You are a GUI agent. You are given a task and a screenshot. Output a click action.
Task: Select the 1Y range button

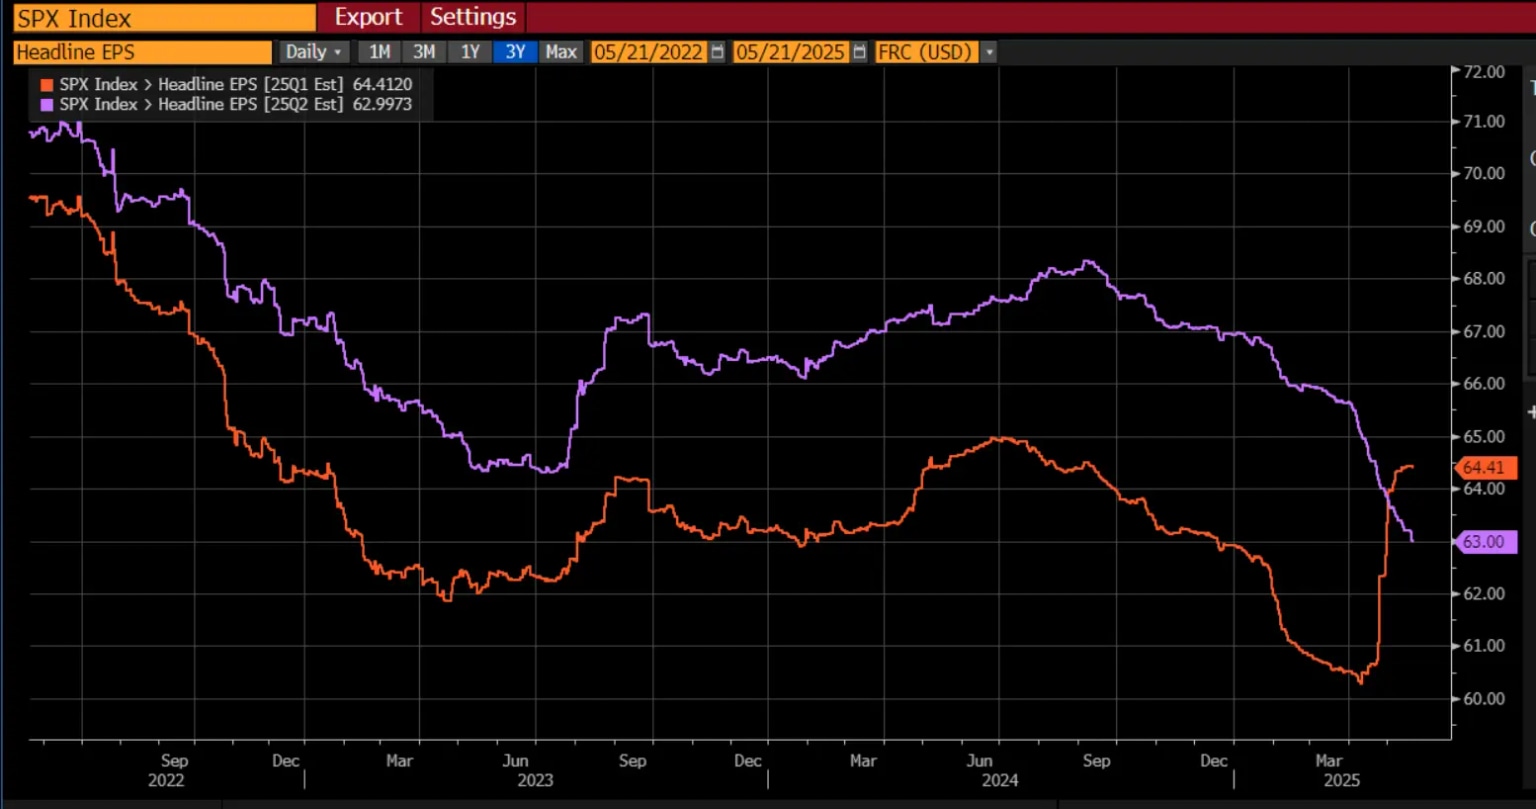[x=470, y=52]
